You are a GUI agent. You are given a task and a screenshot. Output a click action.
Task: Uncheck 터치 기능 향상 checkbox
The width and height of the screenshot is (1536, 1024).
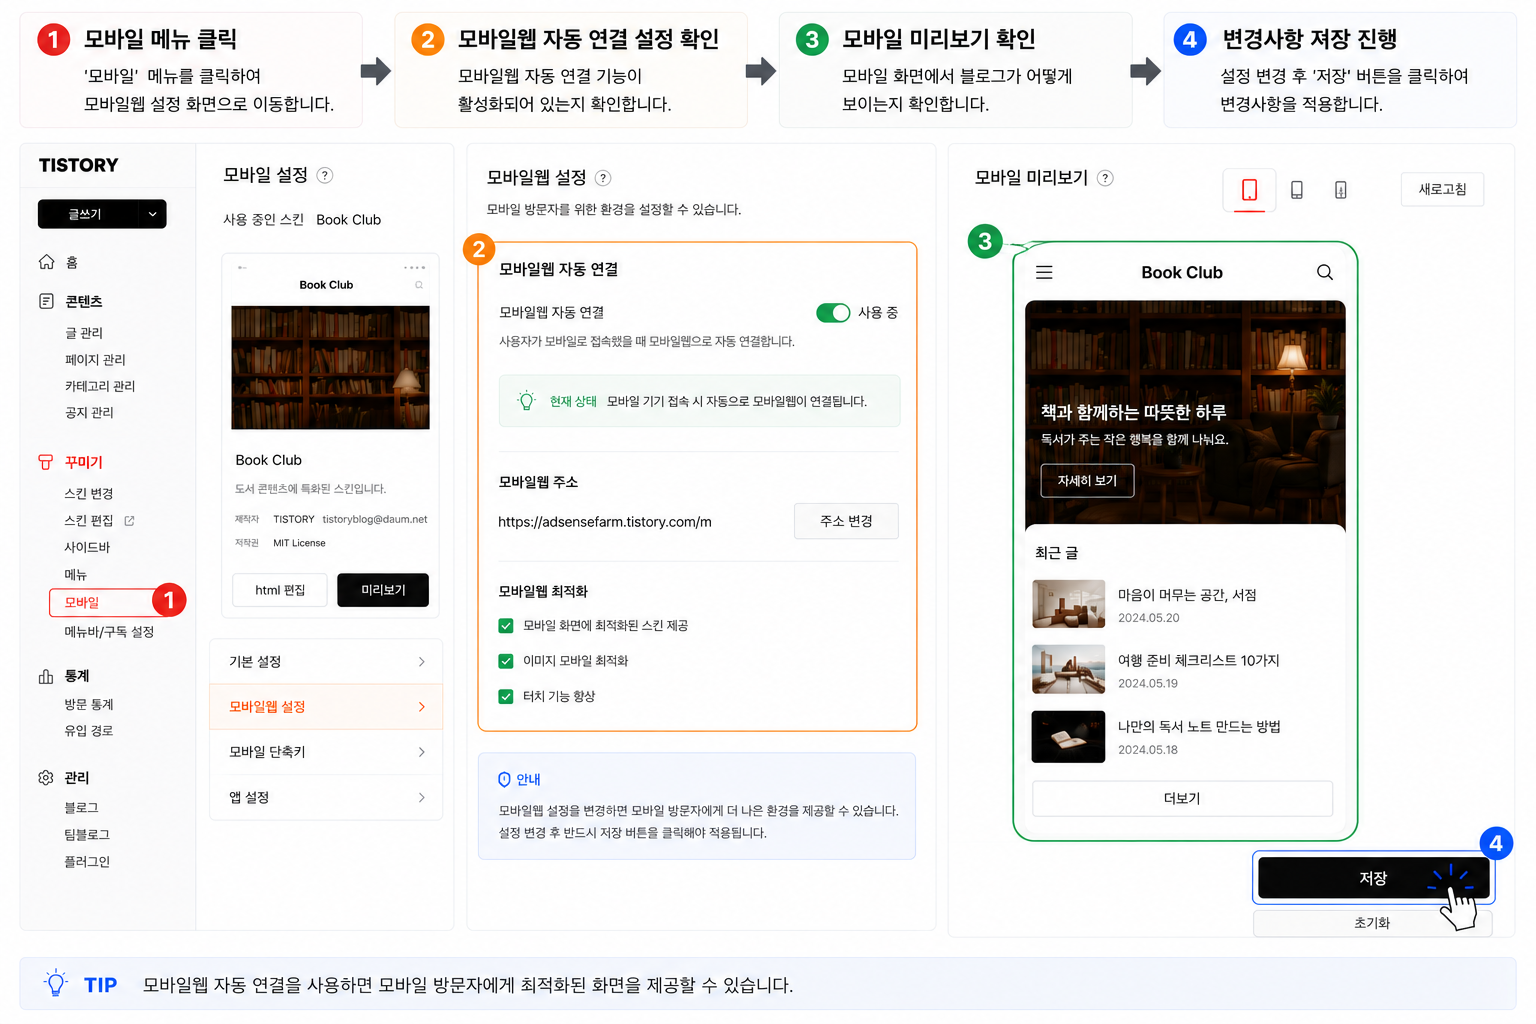click(x=506, y=697)
